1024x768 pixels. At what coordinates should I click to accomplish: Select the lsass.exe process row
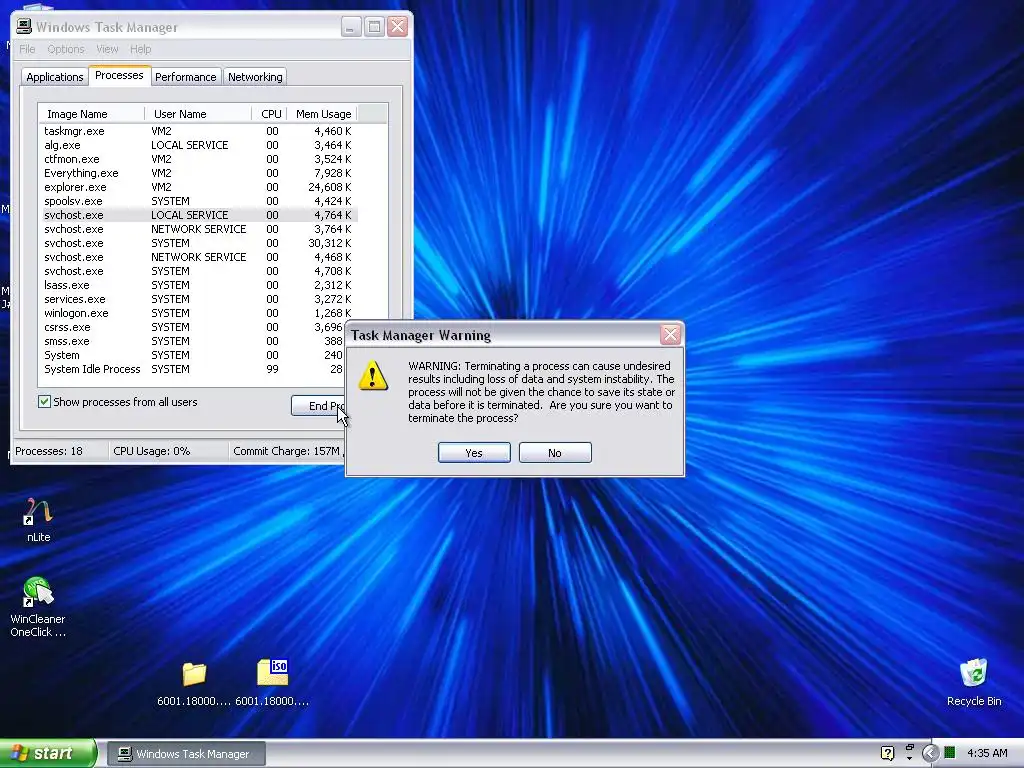point(199,285)
